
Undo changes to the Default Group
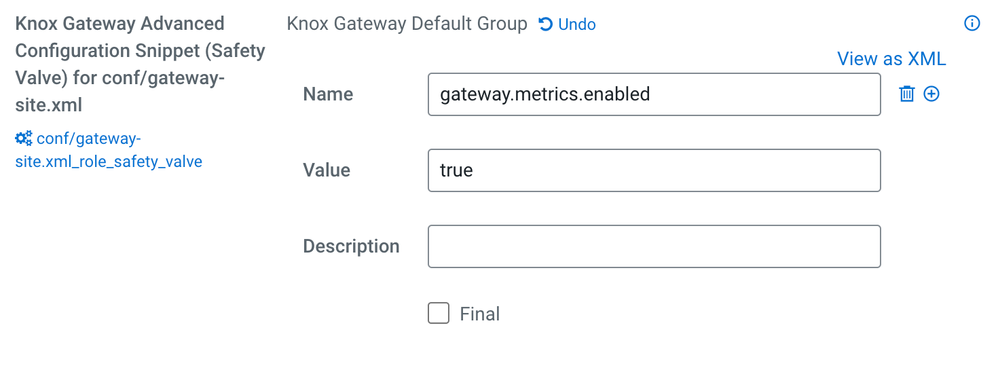tap(567, 24)
